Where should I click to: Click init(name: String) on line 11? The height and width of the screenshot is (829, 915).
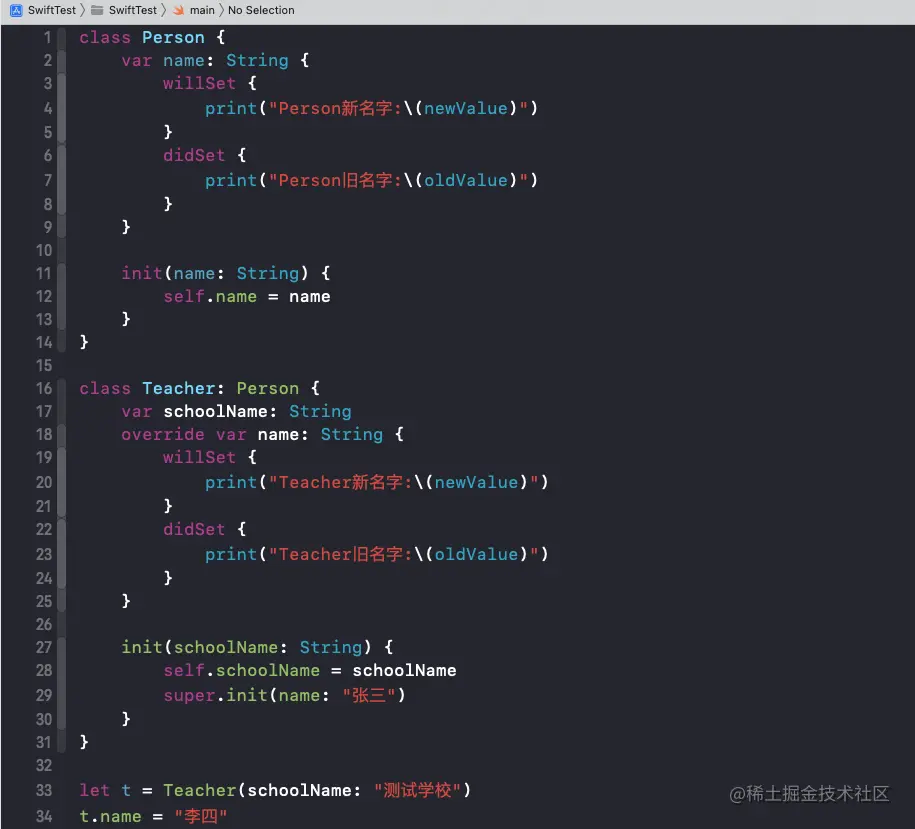215,273
